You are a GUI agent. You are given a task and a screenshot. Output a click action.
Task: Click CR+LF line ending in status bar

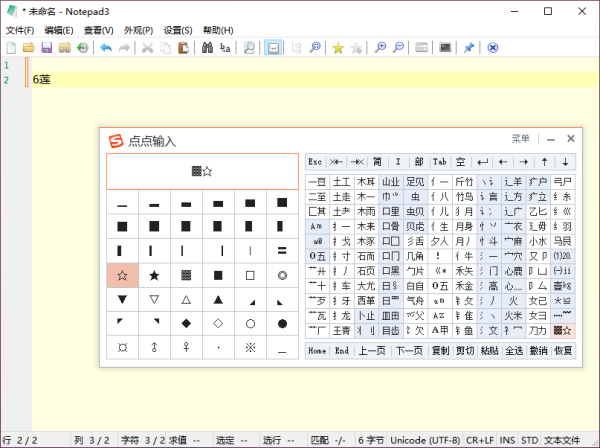point(480,440)
